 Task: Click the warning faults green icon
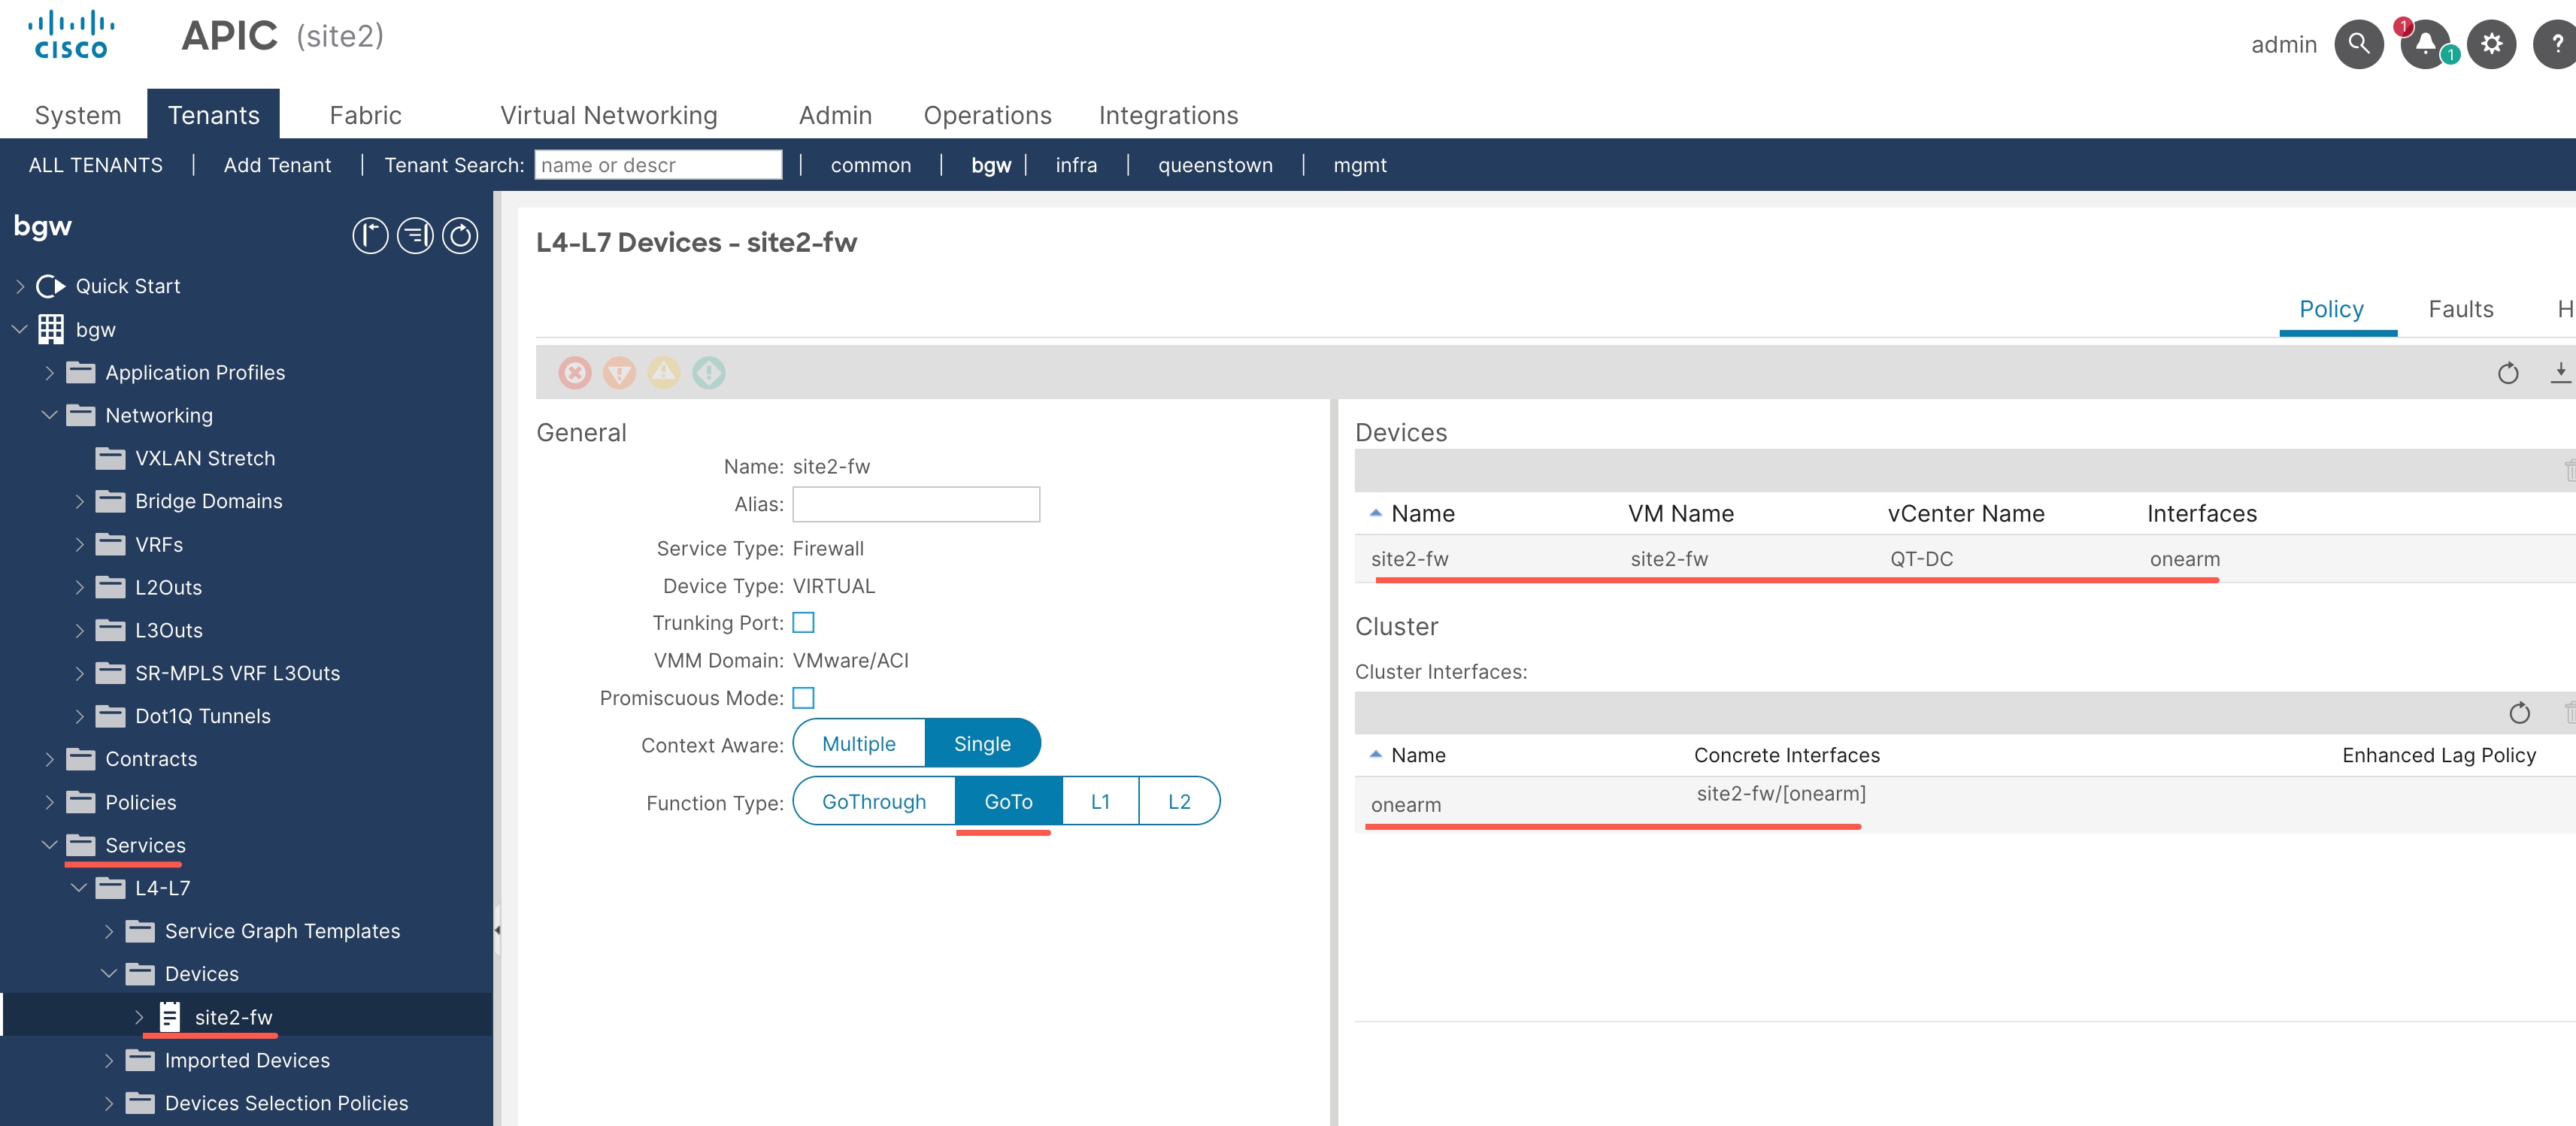click(709, 373)
